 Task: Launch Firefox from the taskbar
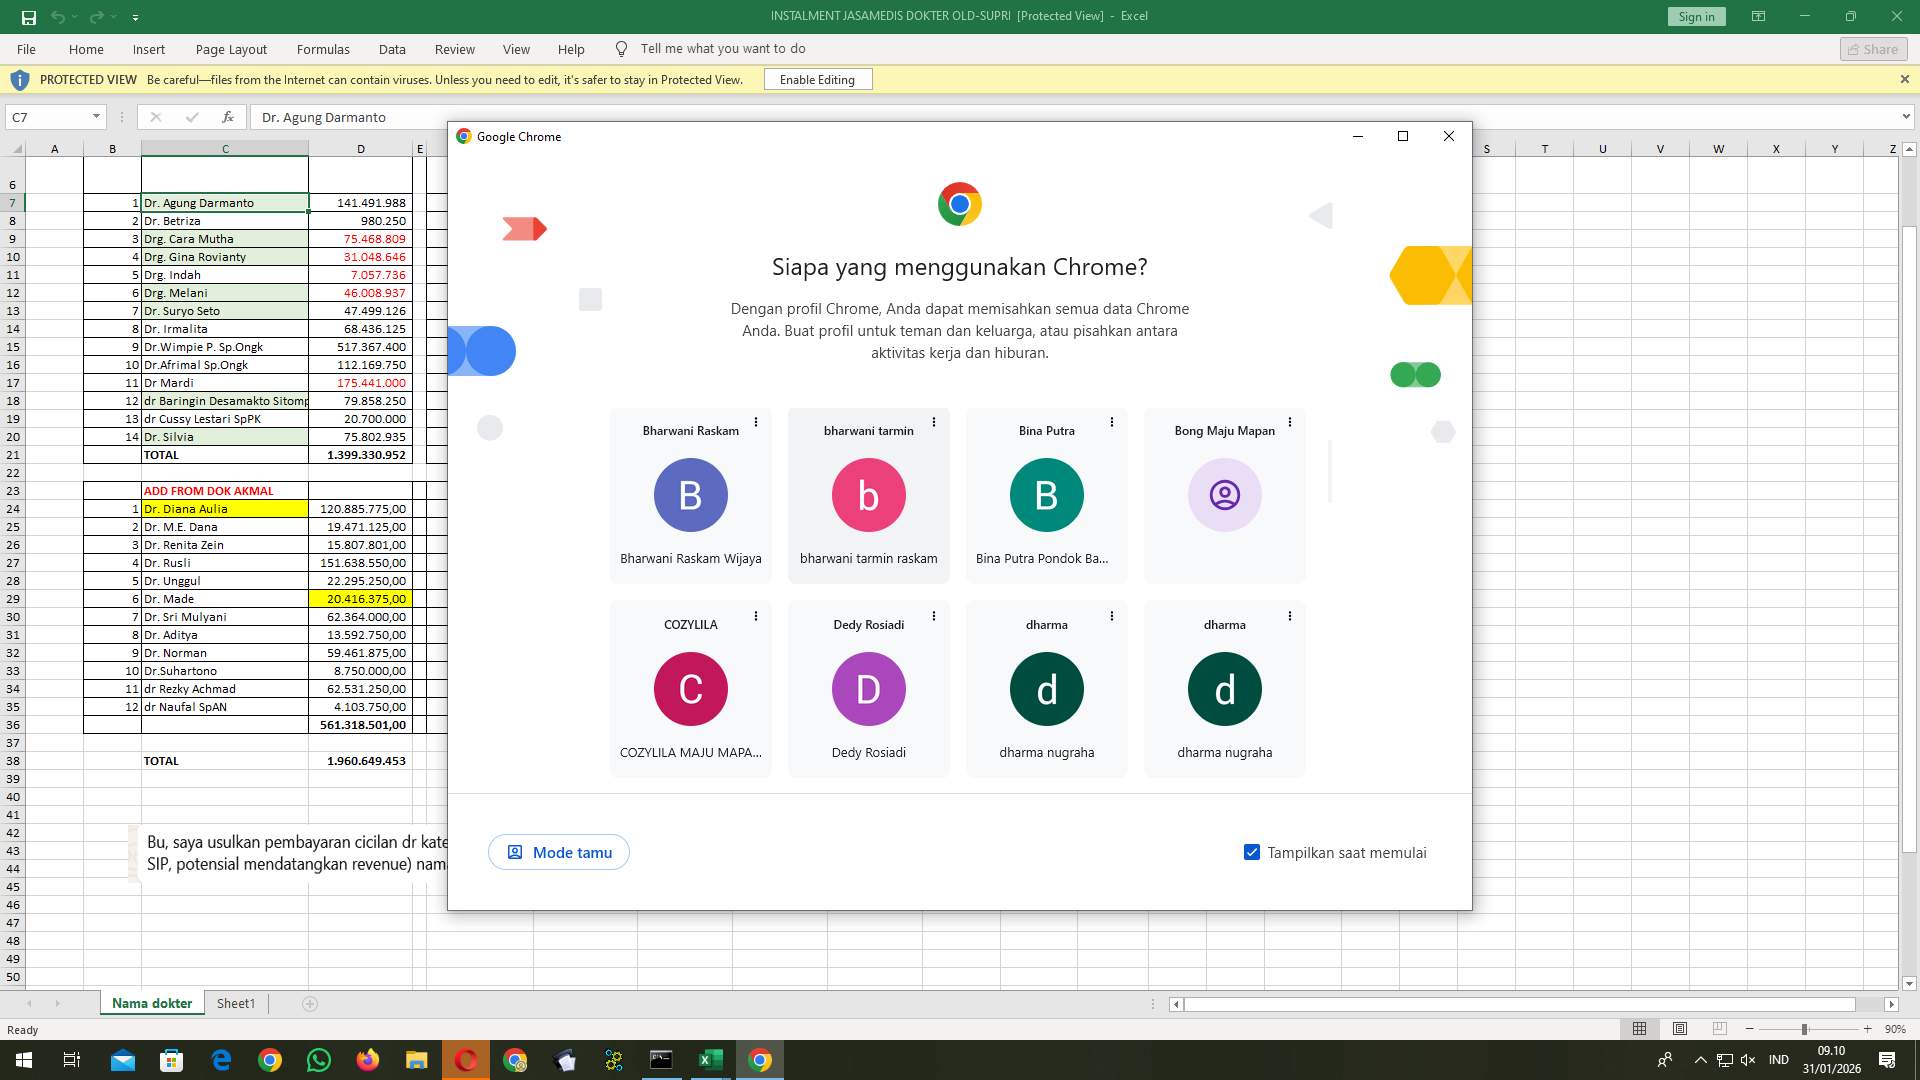367,1060
